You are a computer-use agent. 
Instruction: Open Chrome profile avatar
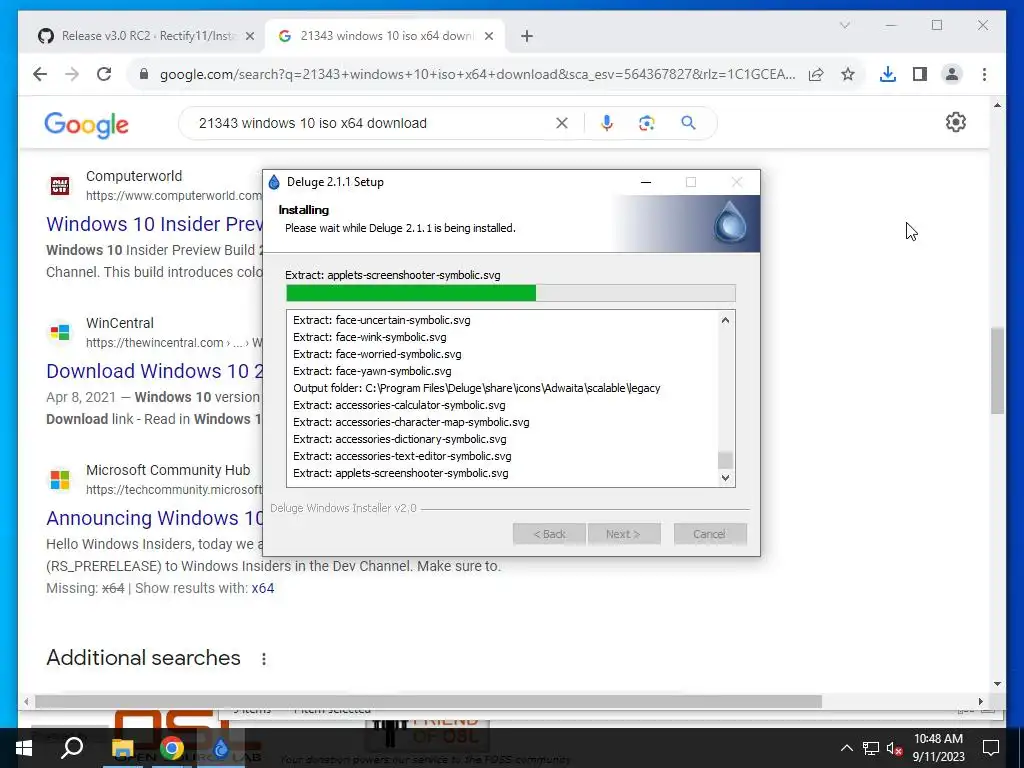pos(952,74)
